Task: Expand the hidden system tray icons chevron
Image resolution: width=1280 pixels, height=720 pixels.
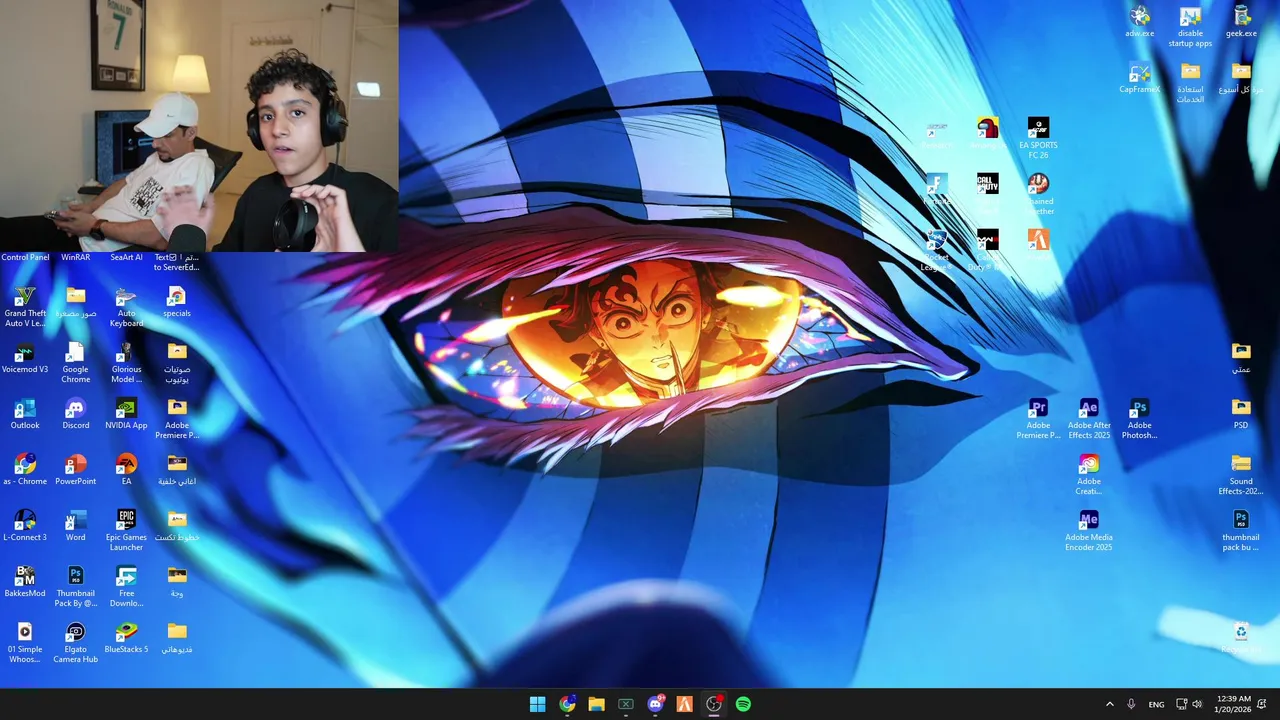Action: pyautogui.click(x=1109, y=704)
